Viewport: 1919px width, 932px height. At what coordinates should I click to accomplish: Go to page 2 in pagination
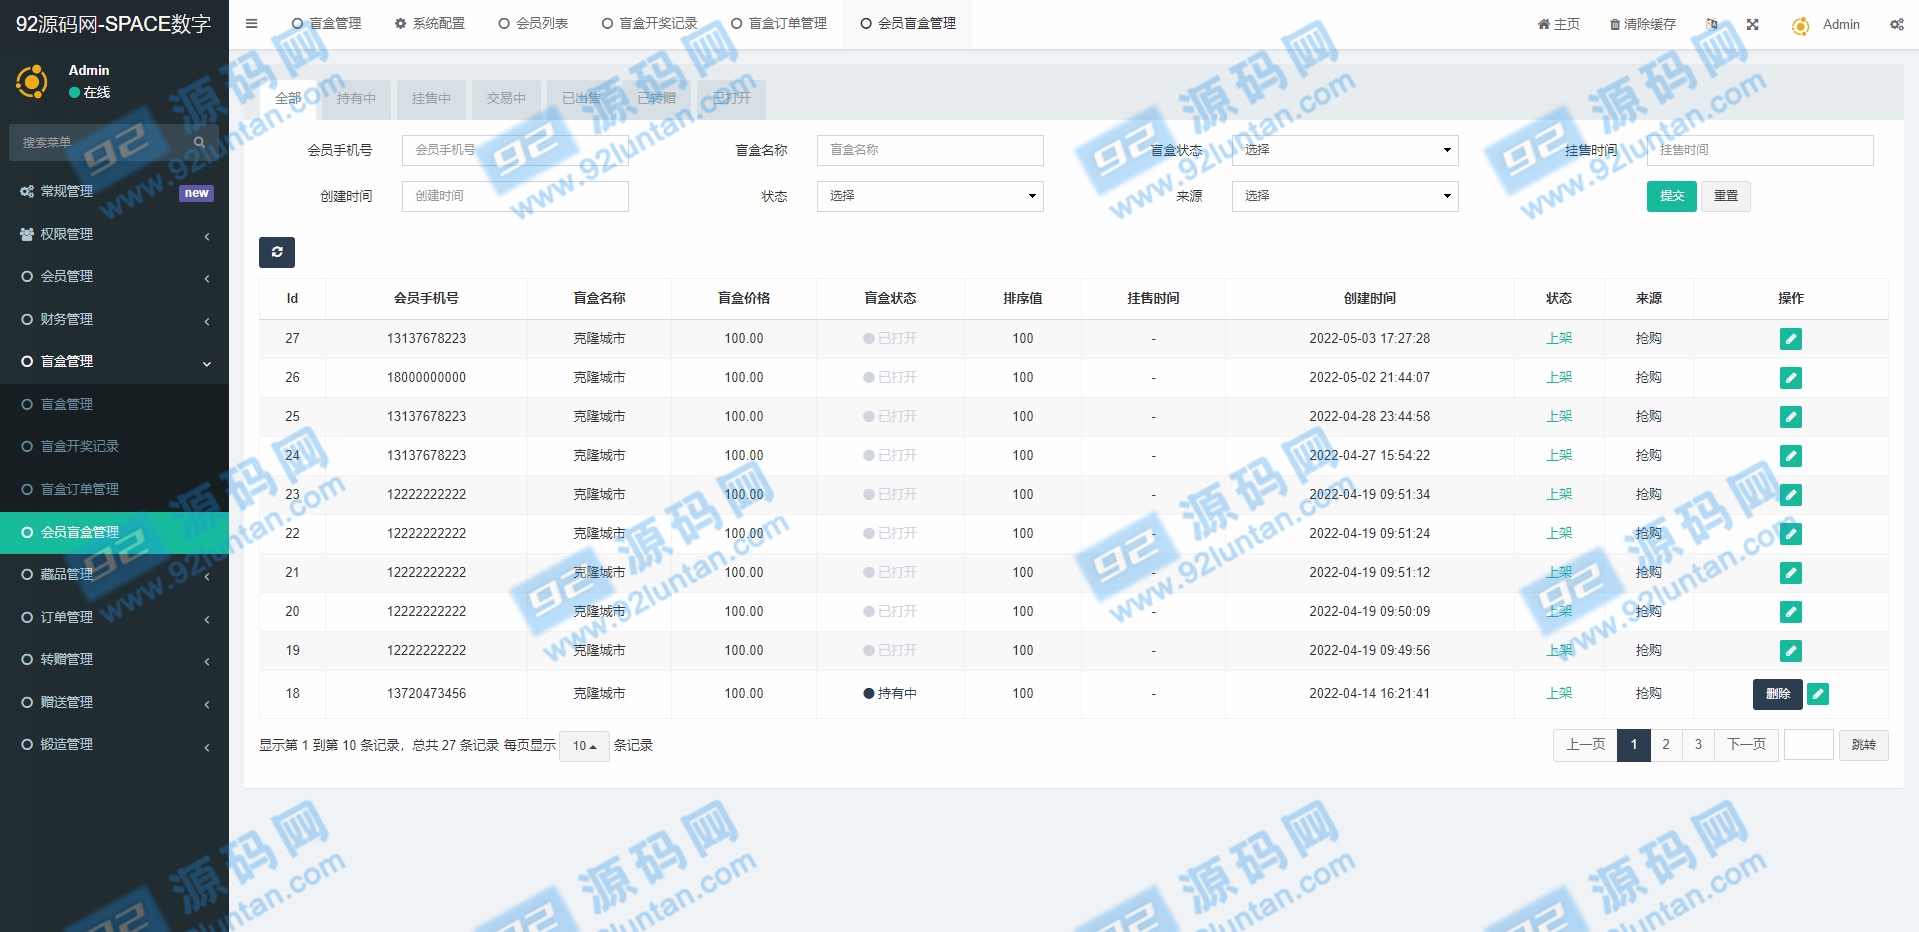click(1666, 745)
